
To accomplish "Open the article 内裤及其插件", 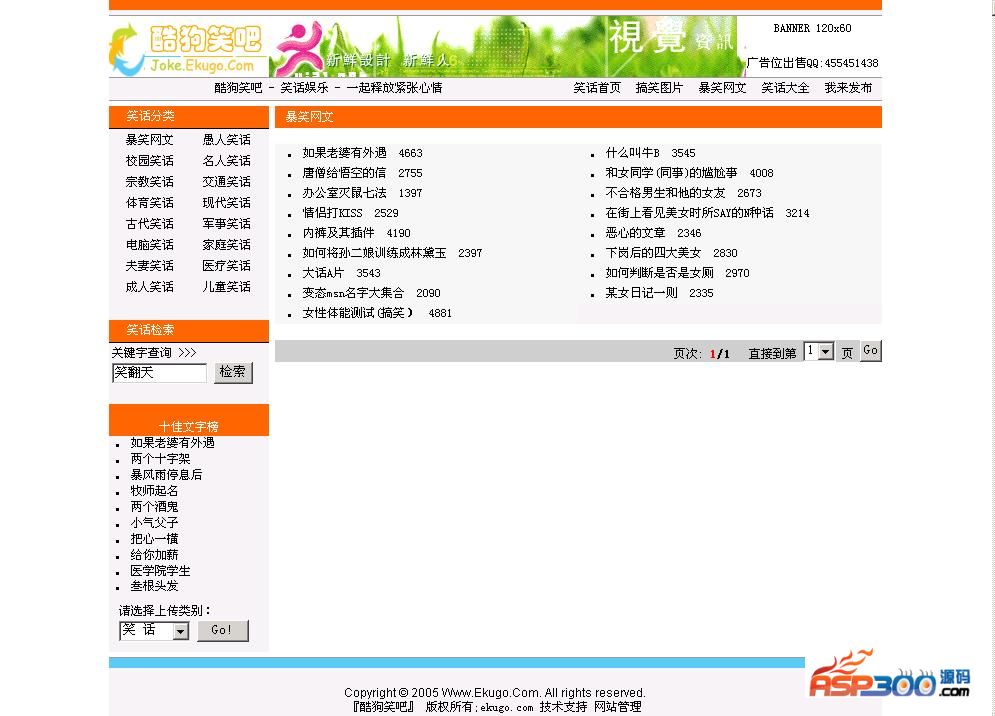I will pyautogui.click(x=338, y=233).
